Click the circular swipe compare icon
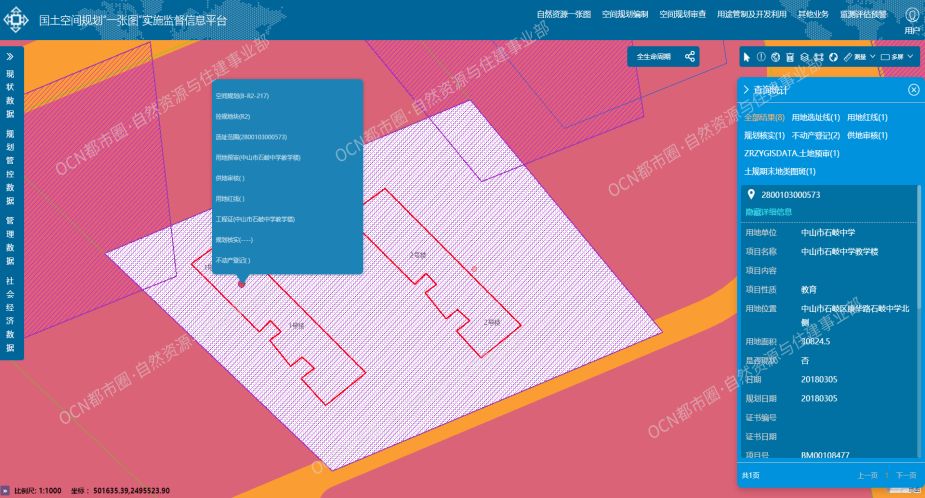 pos(833,57)
